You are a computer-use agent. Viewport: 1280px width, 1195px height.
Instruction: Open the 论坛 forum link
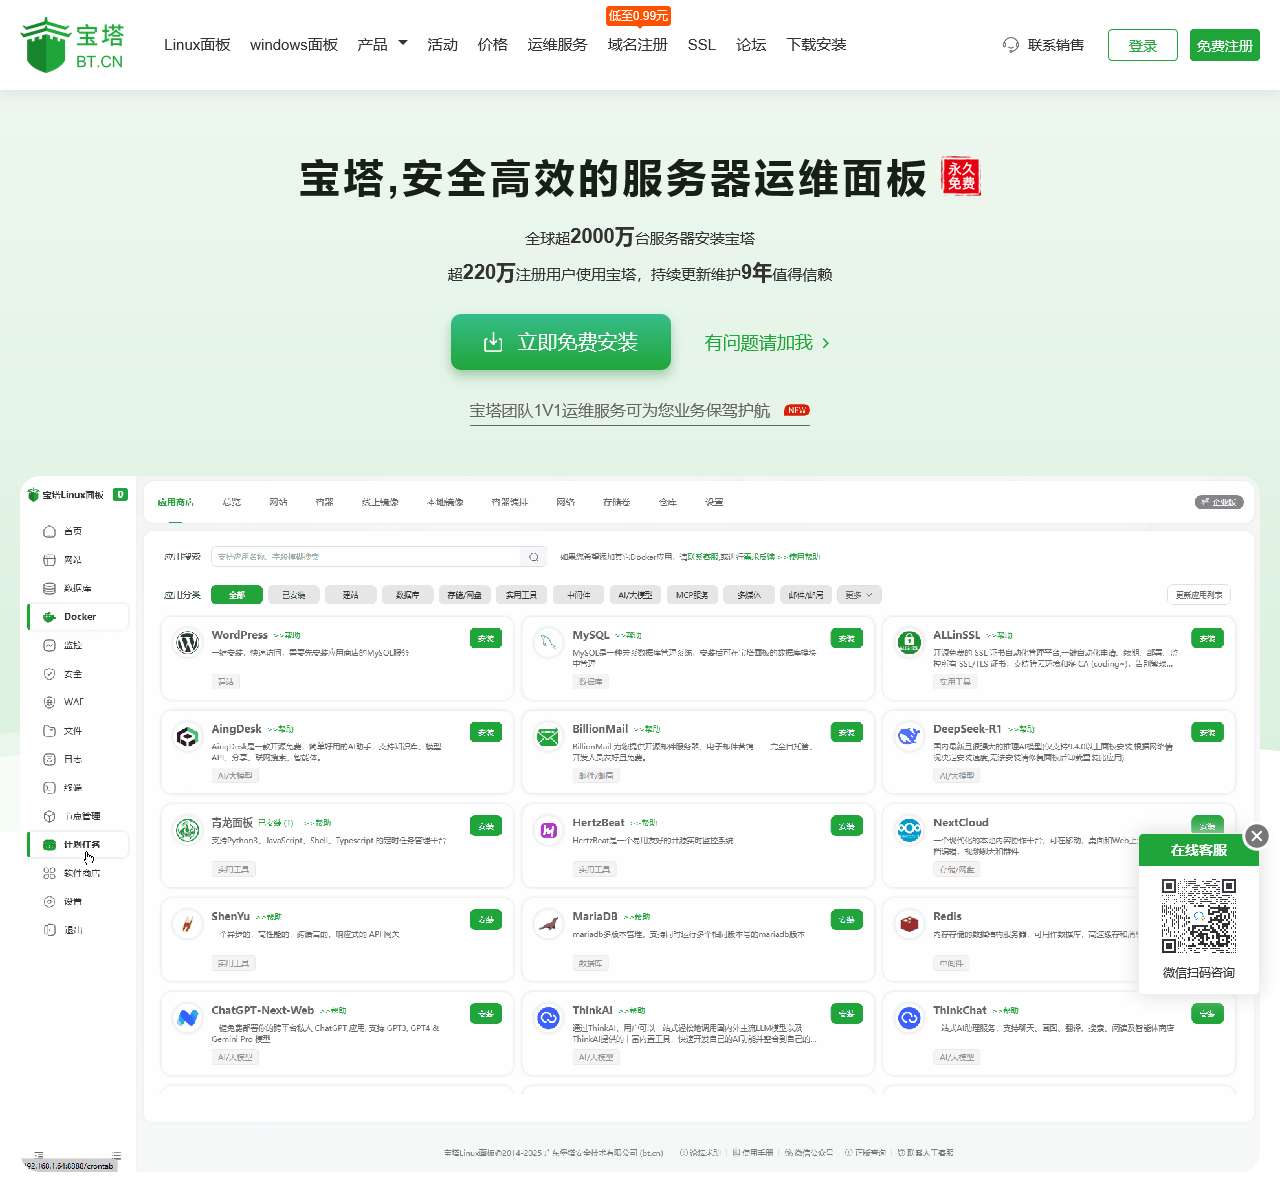pos(751,45)
